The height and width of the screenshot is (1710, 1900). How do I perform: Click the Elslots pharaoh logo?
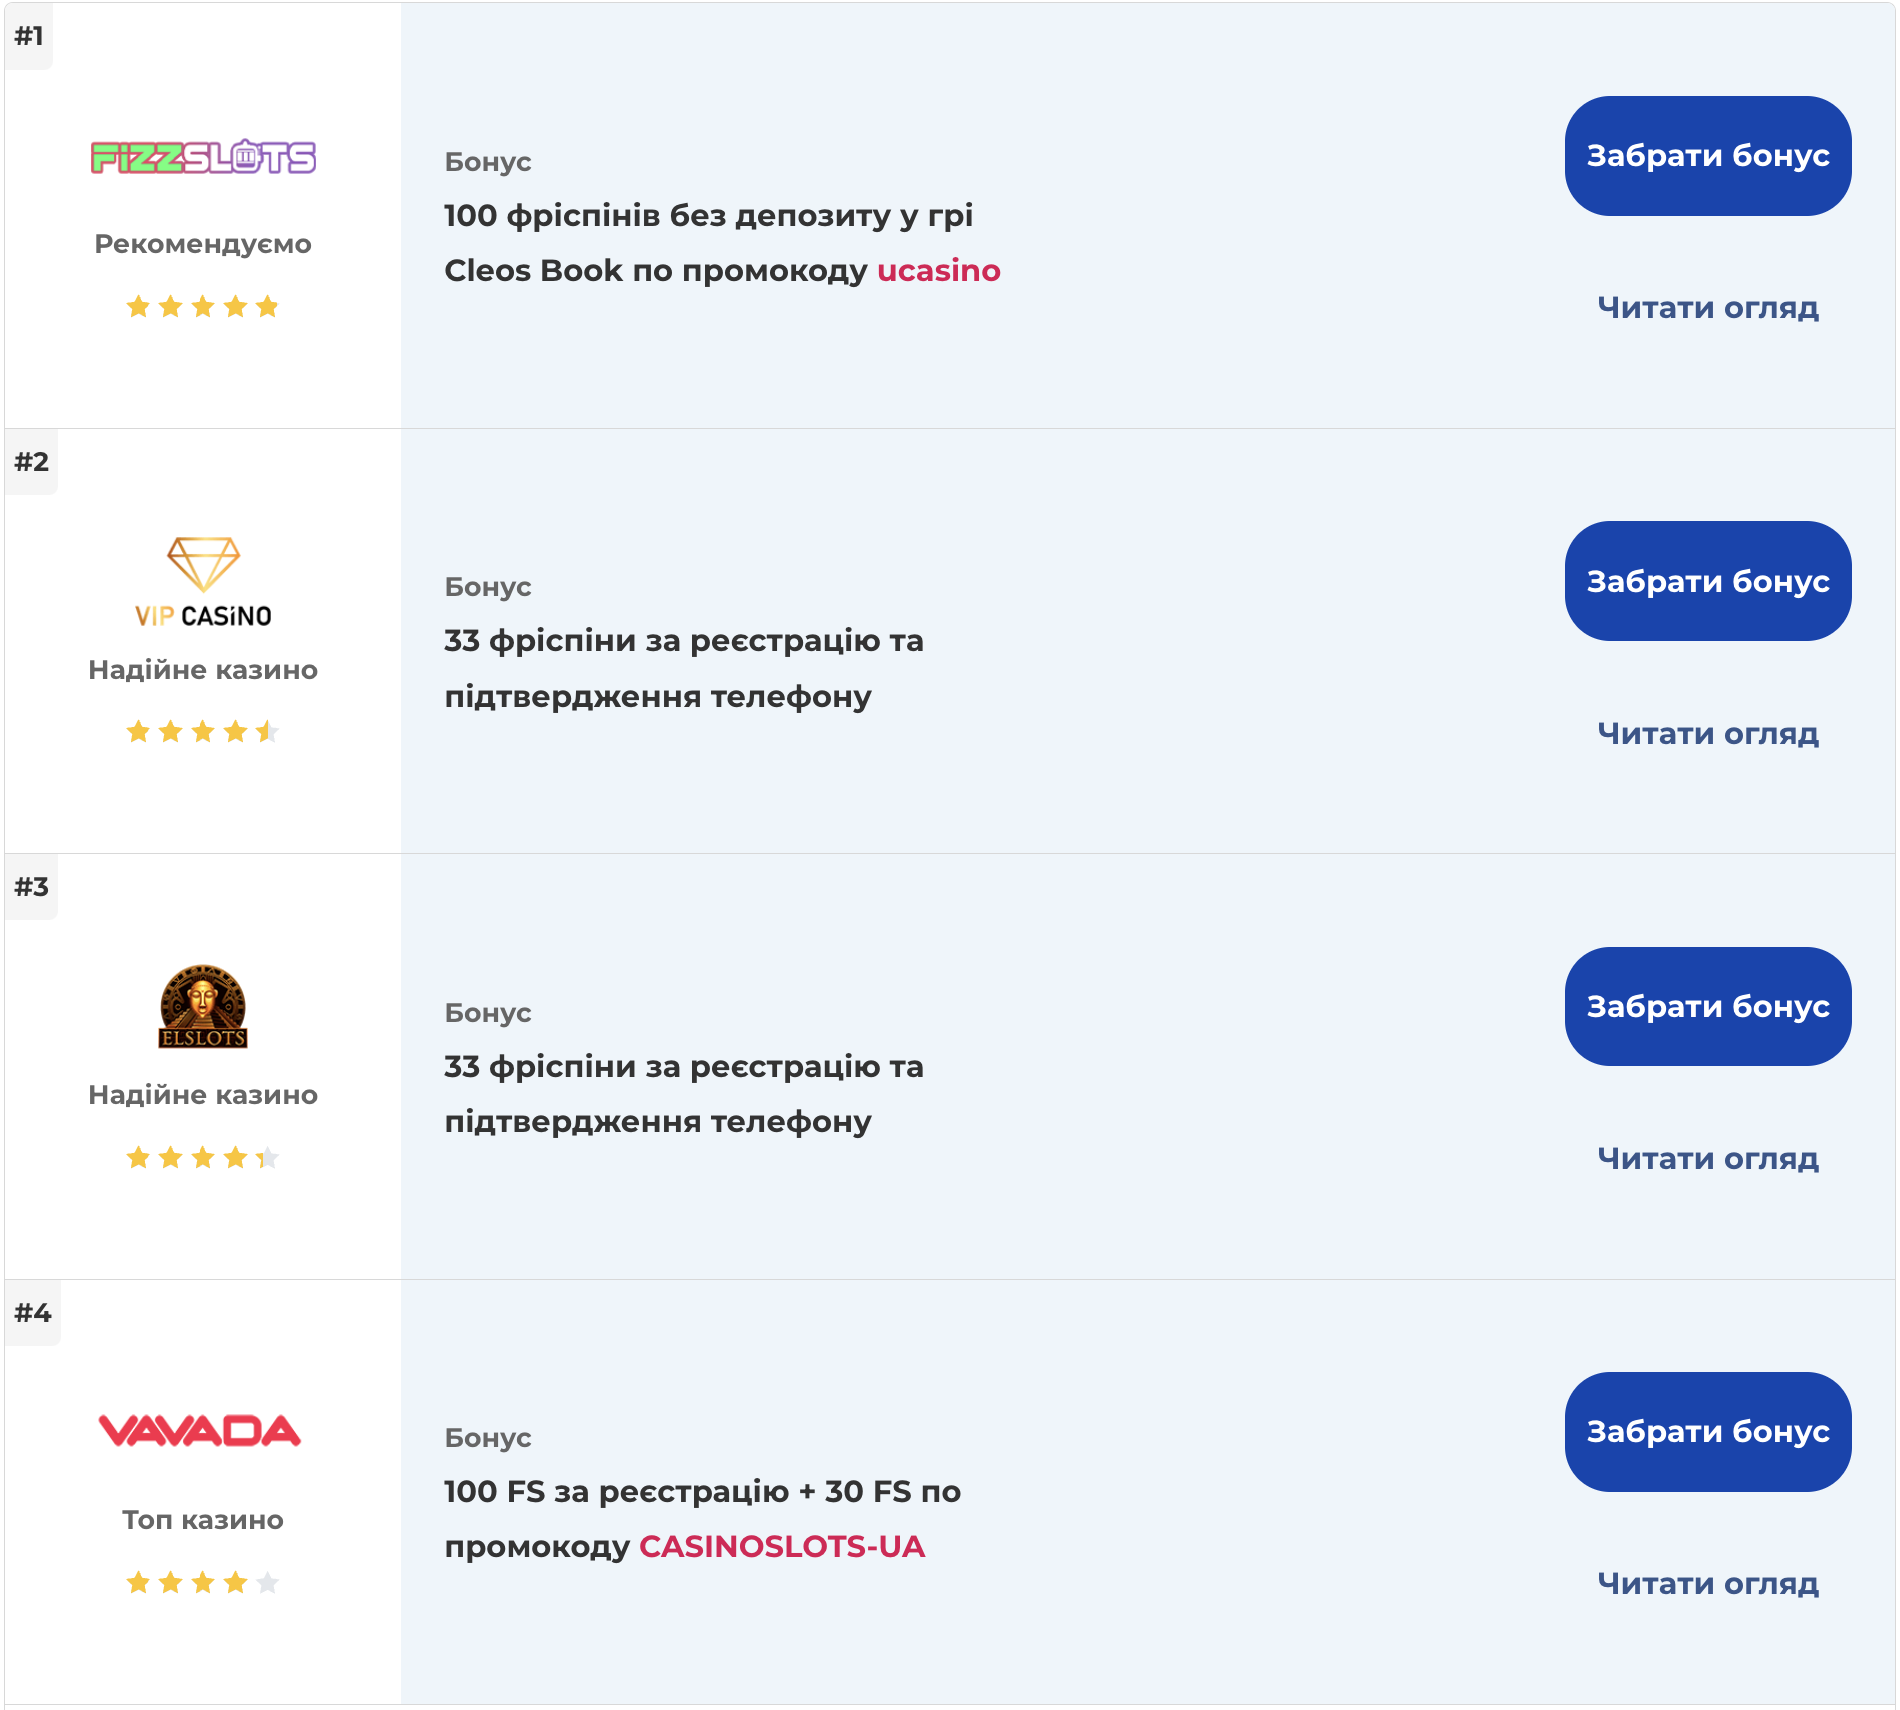[203, 1007]
